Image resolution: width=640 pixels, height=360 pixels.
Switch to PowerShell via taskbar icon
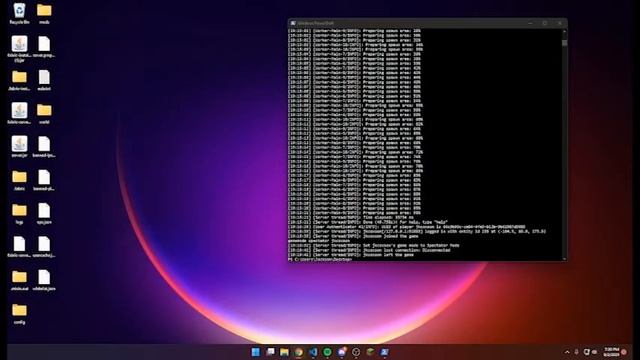point(384,352)
